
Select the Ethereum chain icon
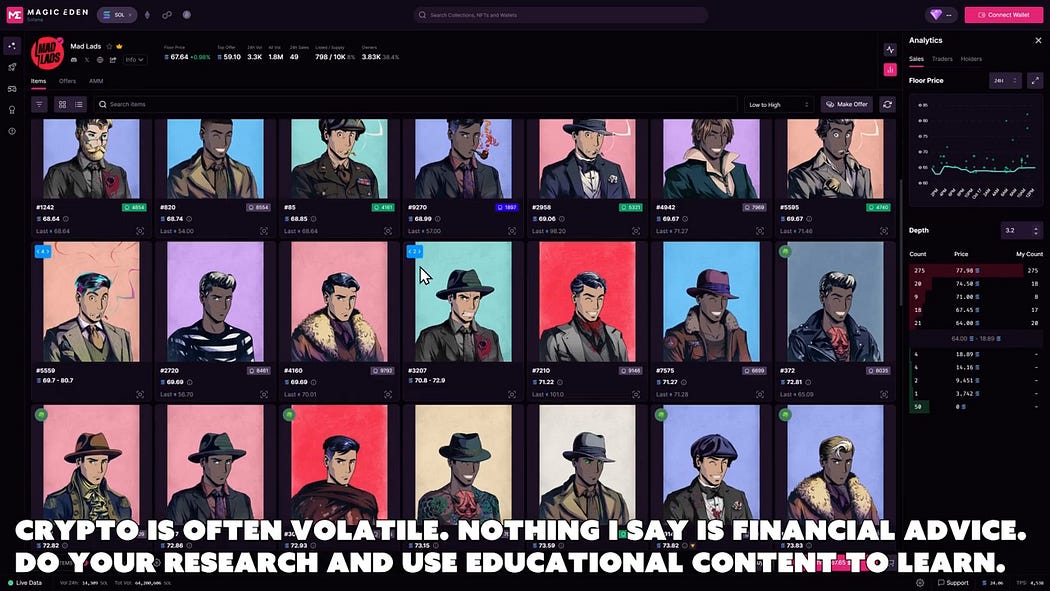tap(147, 15)
